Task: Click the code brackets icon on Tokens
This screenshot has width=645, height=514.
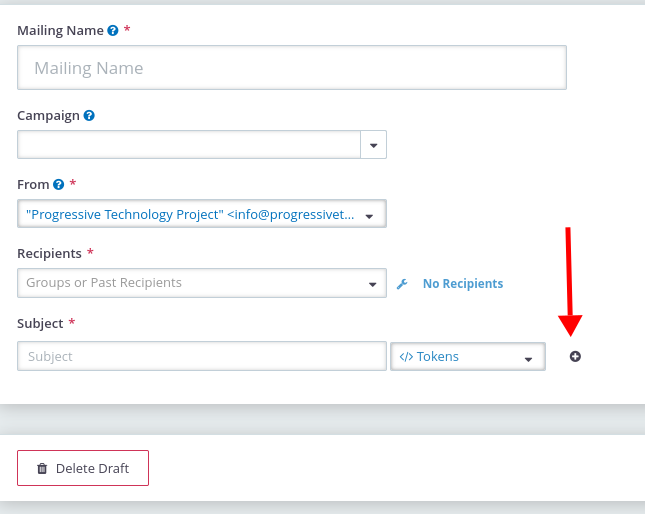Action: coord(406,357)
